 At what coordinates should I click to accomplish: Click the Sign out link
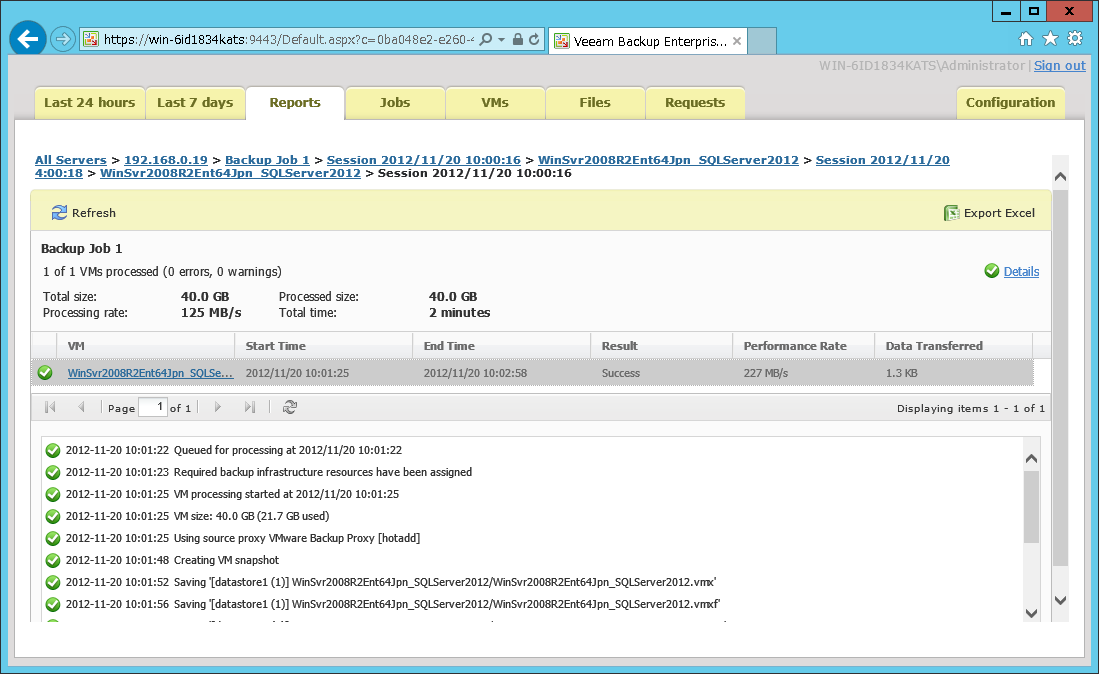point(1060,66)
